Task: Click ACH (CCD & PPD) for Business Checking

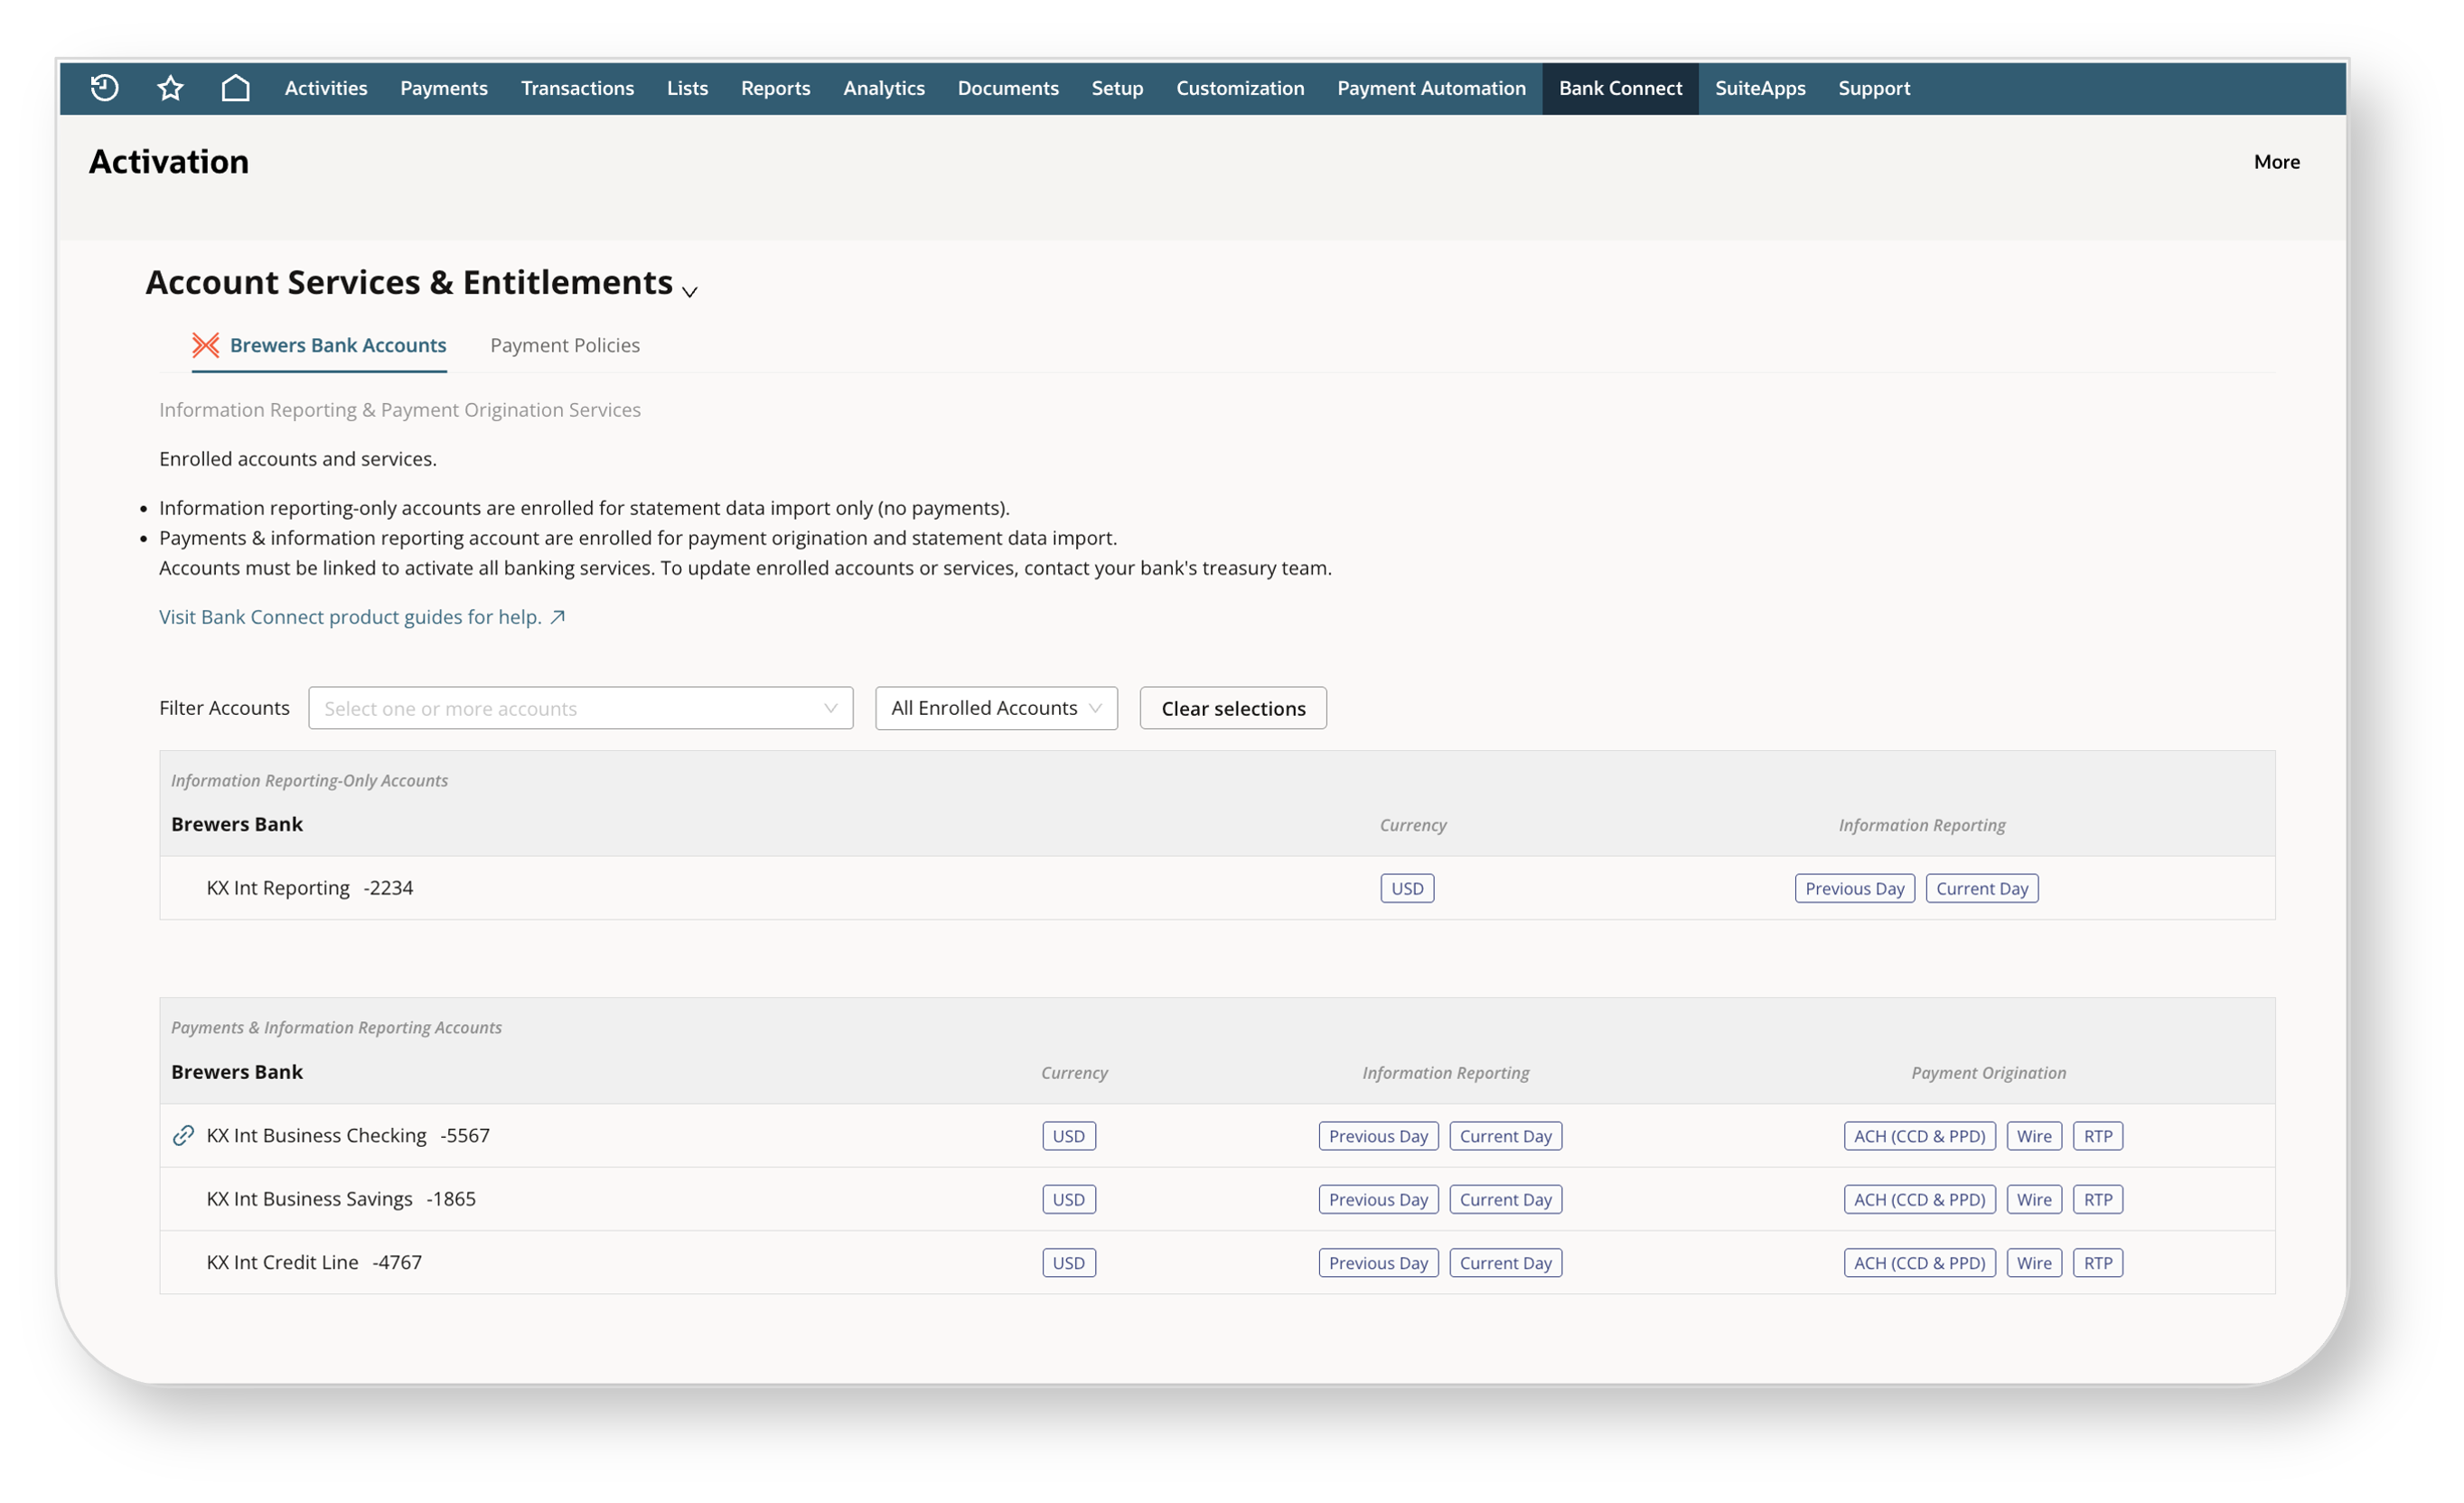Action: (x=1920, y=1137)
